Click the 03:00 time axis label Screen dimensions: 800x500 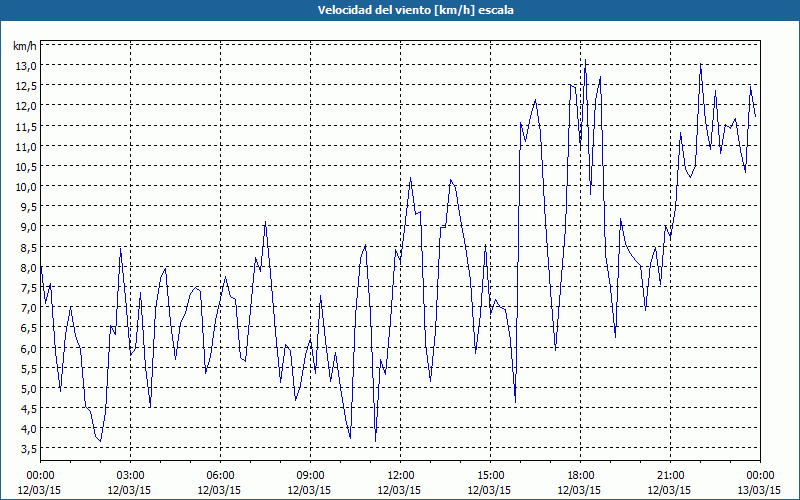click(x=130, y=476)
